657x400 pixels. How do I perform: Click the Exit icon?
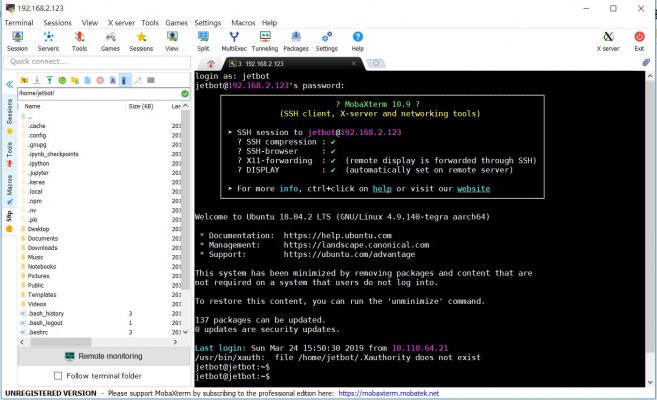[639, 40]
